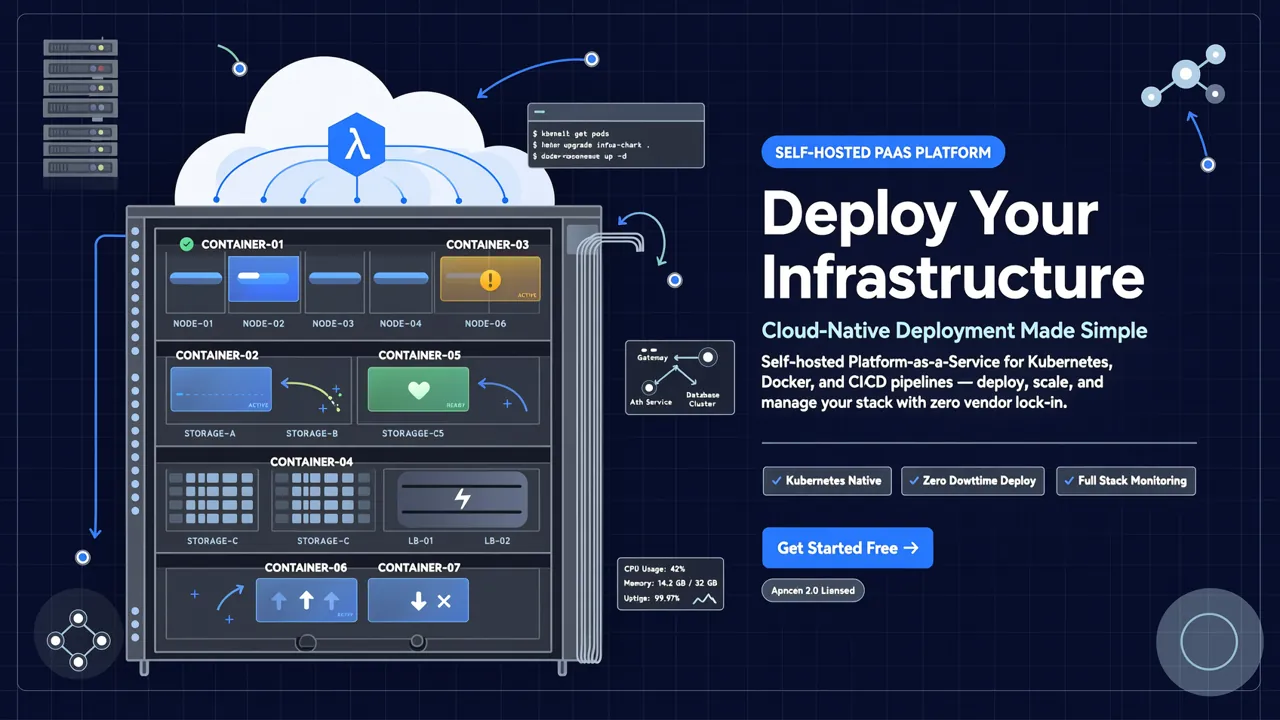Toggle the Kubernetes Native checkbox

[x=776, y=481]
